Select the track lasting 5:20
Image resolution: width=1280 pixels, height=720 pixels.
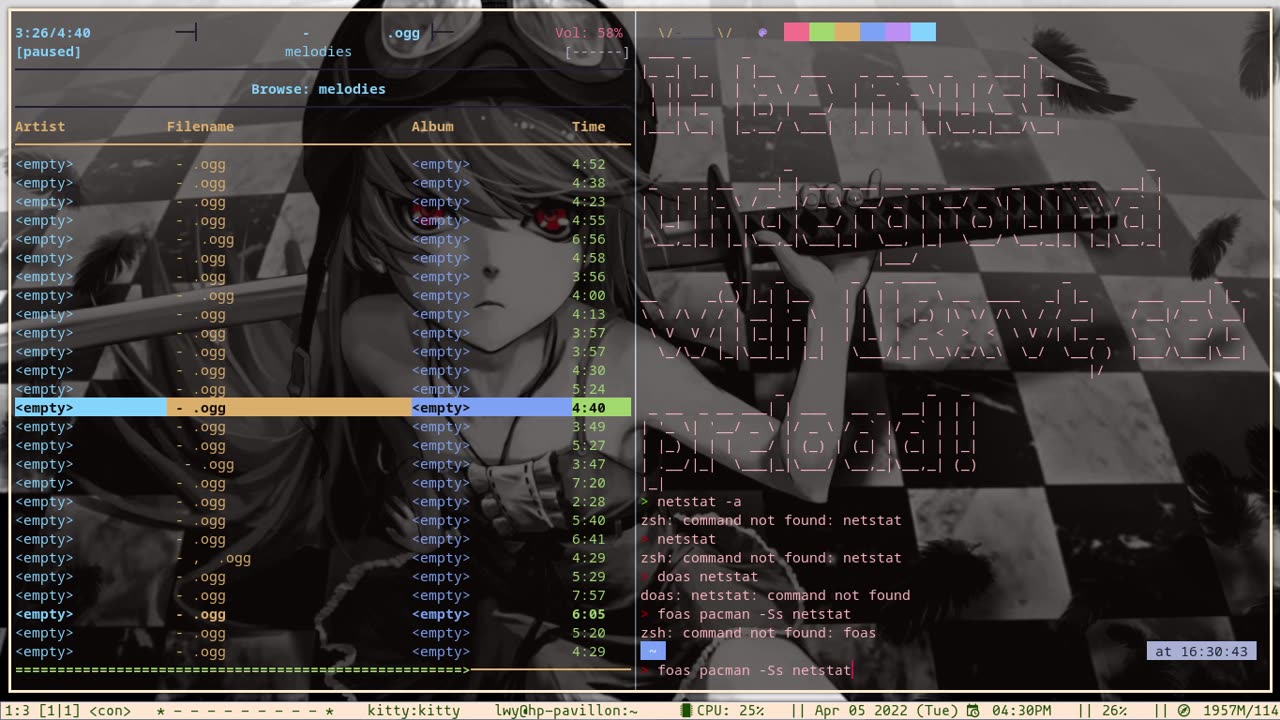coord(323,633)
